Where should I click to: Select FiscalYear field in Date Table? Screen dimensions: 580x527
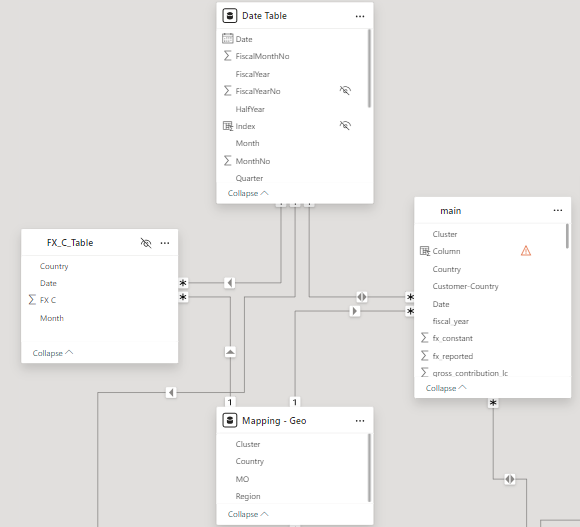click(x=253, y=74)
